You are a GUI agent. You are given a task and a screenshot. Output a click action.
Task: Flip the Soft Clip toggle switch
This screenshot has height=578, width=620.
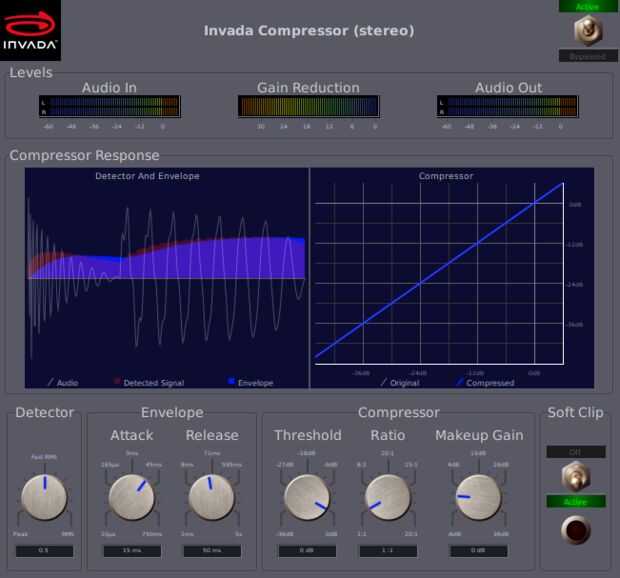tap(576, 476)
